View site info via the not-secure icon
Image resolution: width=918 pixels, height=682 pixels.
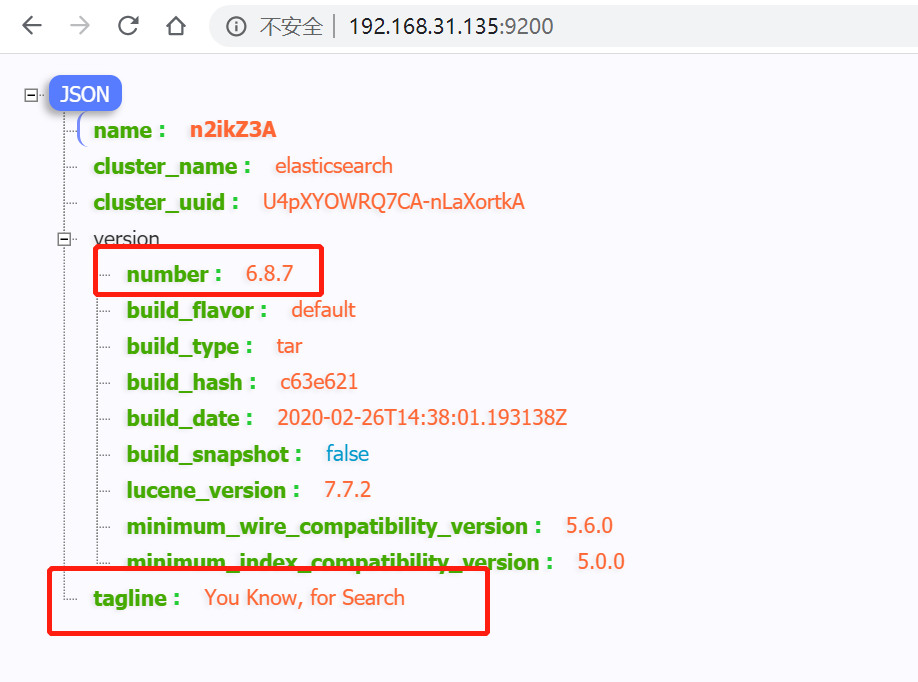(236, 26)
